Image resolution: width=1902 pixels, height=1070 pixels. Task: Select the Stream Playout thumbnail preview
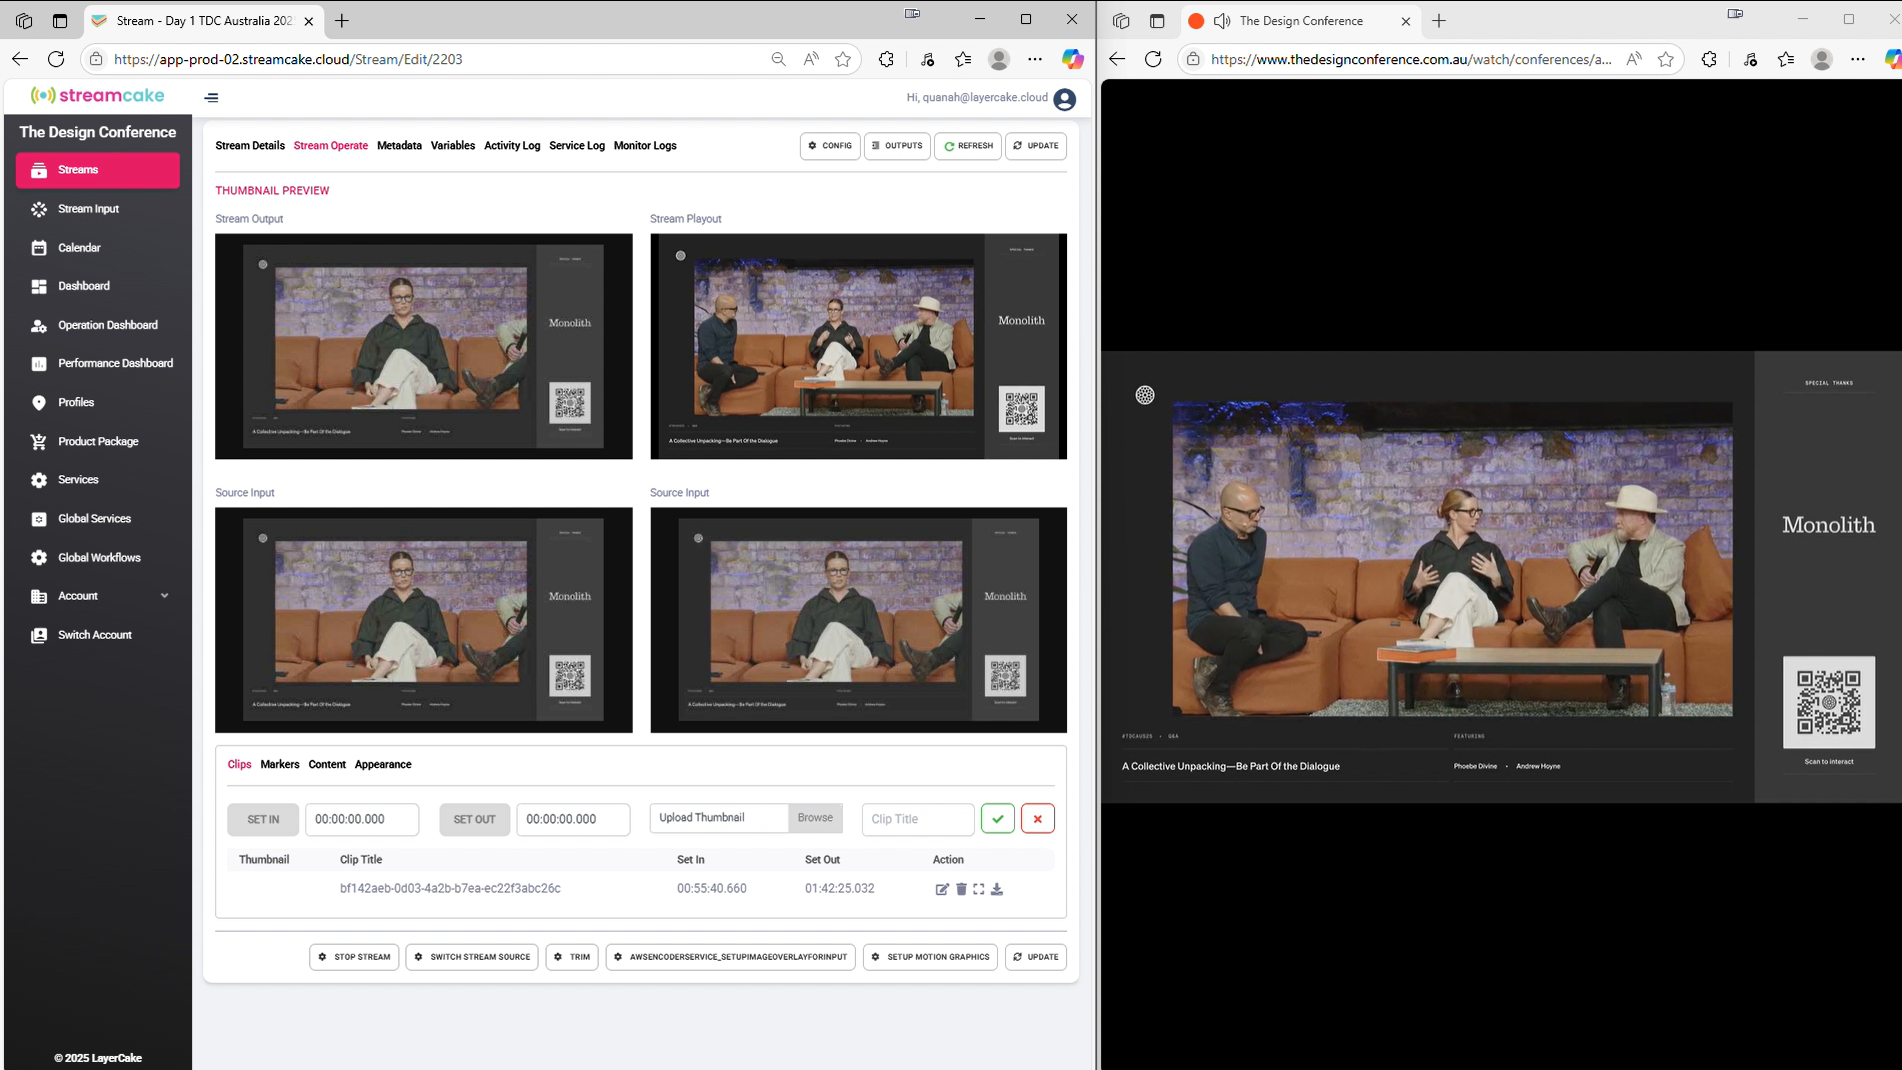click(858, 346)
